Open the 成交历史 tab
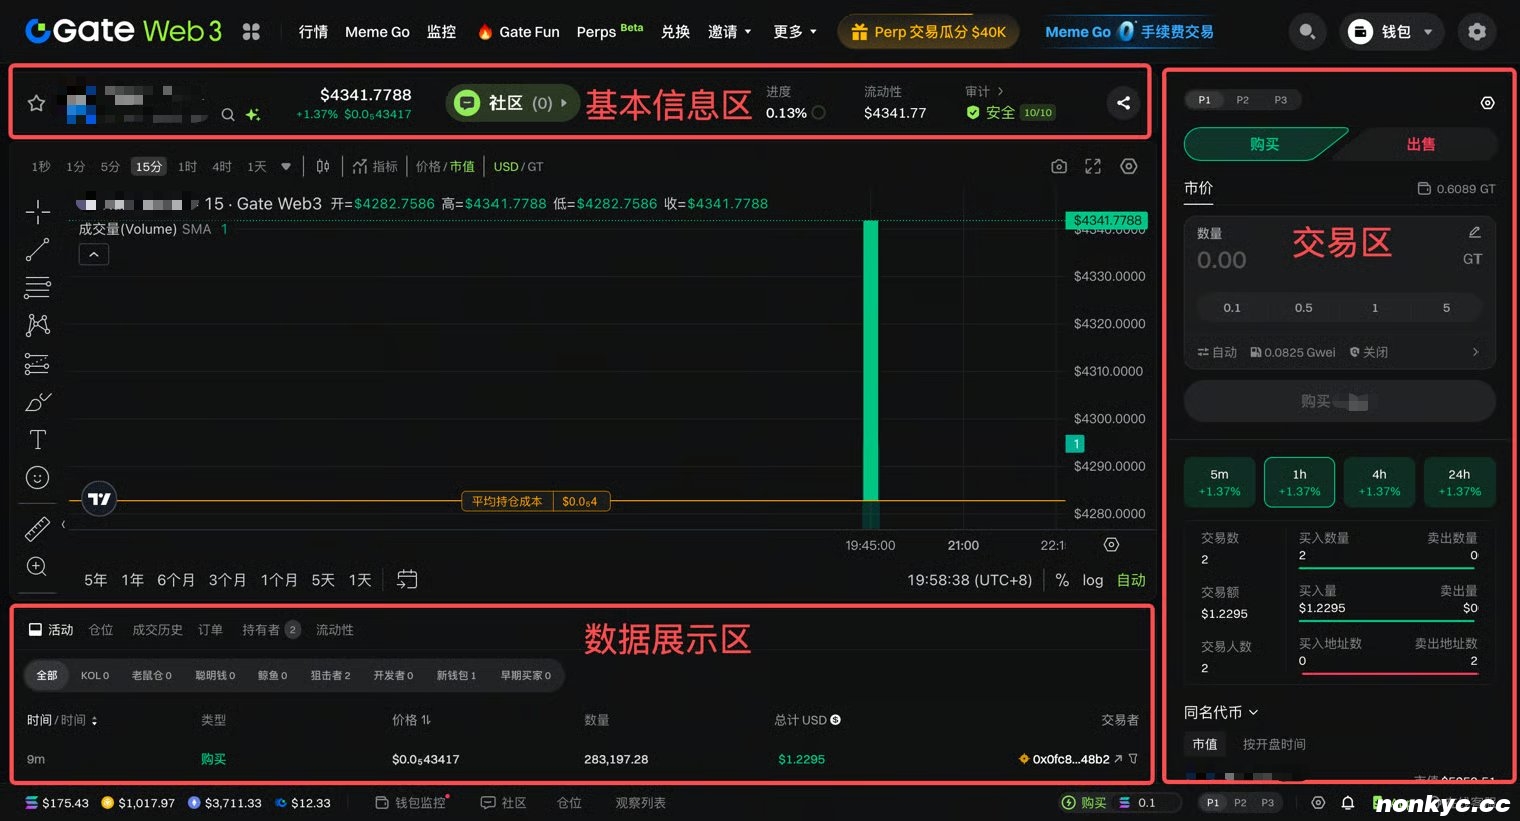 click(158, 630)
